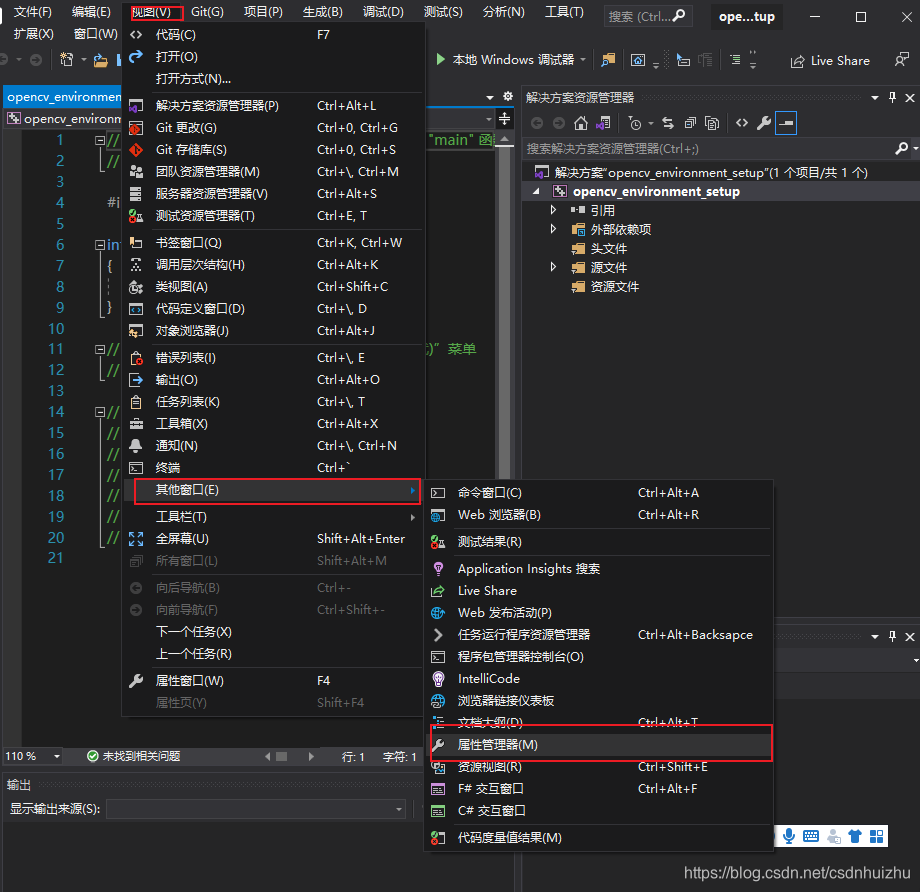
Task: Click the collapse all icon in Solution Explorer
Action: [690, 123]
